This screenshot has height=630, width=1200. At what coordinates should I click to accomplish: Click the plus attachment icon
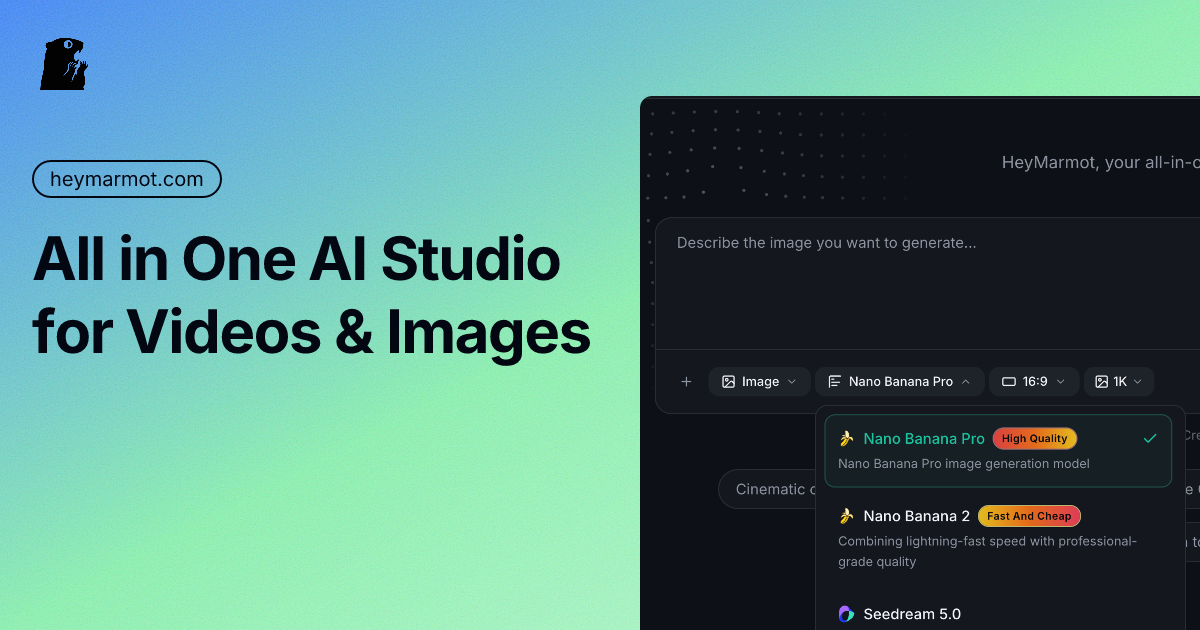click(x=686, y=381)
